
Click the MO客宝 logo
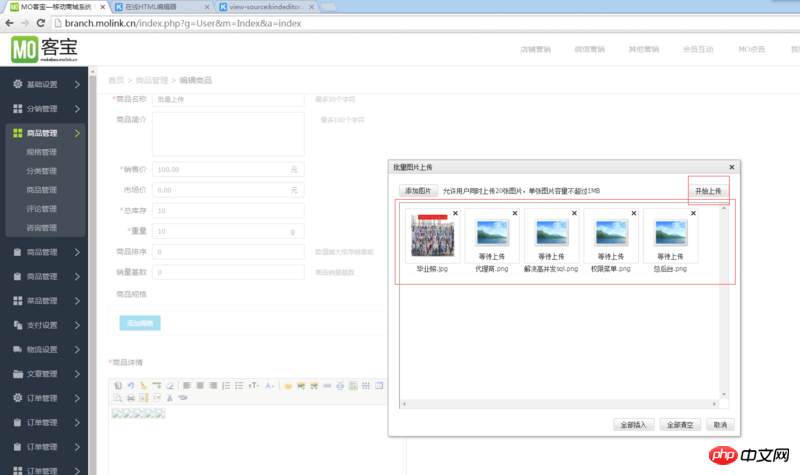tap(44, 49)
